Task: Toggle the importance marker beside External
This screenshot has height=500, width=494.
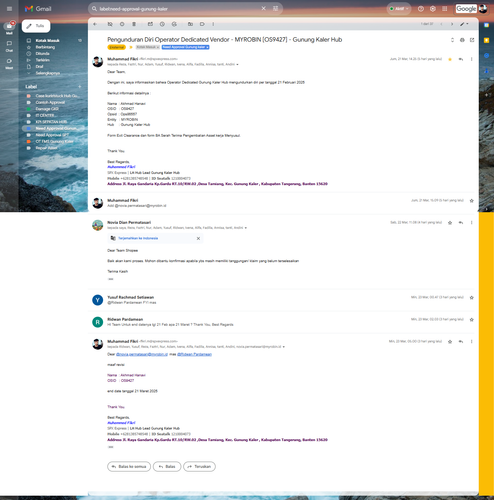Action: pos(131,47)
